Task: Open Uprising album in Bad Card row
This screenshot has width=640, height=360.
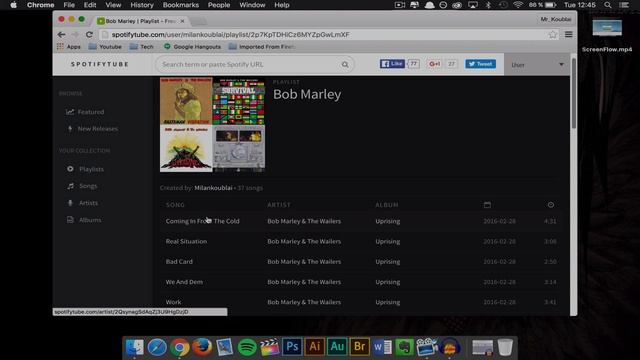Action: (x=388, y=262)
